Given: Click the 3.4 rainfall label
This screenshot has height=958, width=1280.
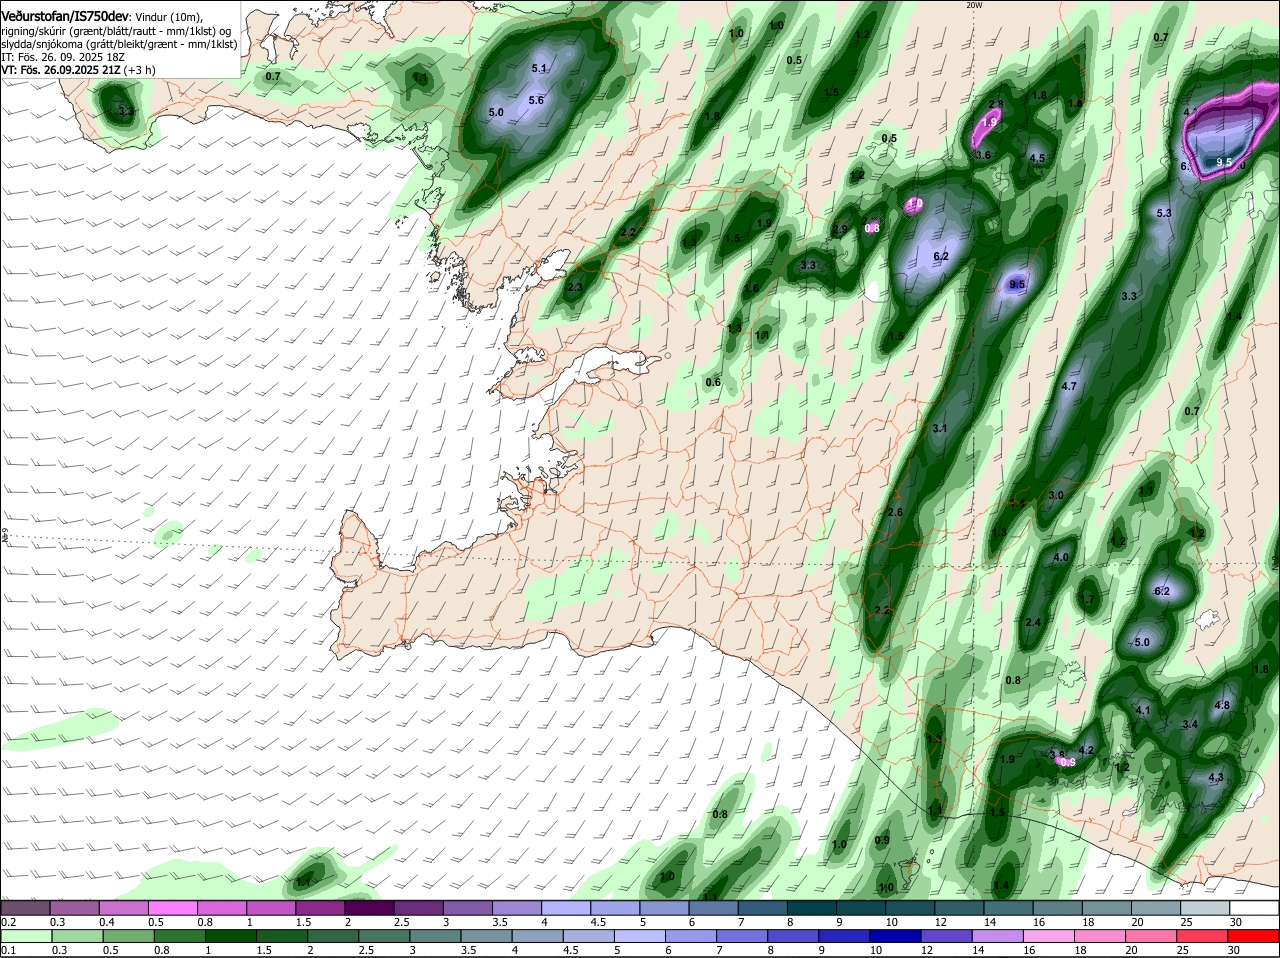Looking at the screenshot, I should (1190, 724).
